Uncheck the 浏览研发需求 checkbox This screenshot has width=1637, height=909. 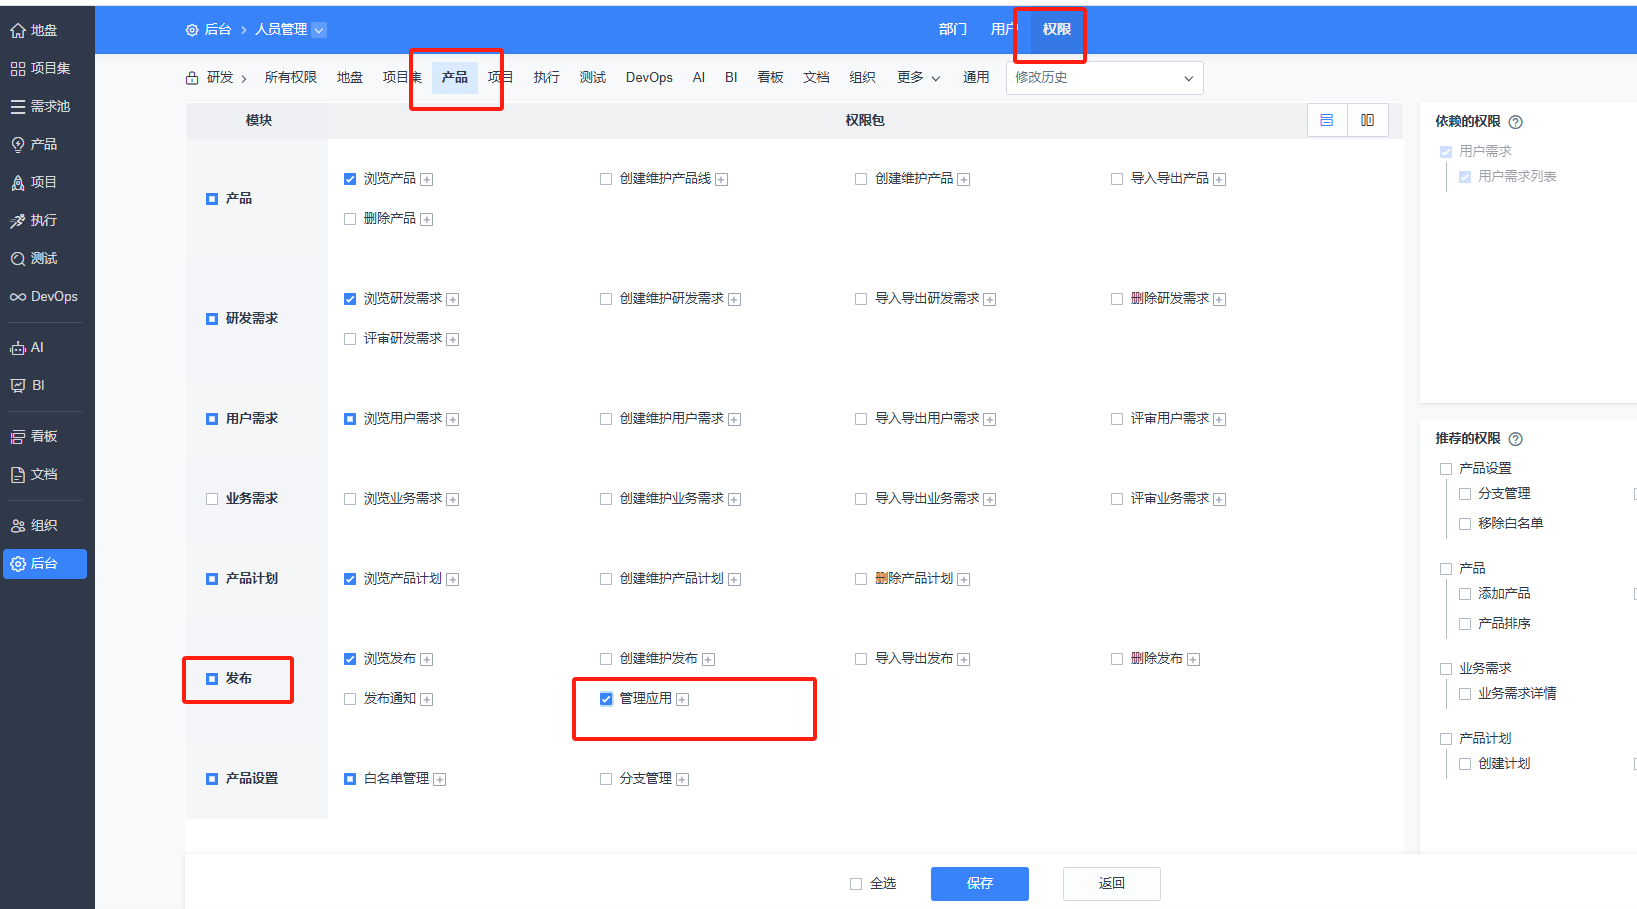[x=350, y=299]
